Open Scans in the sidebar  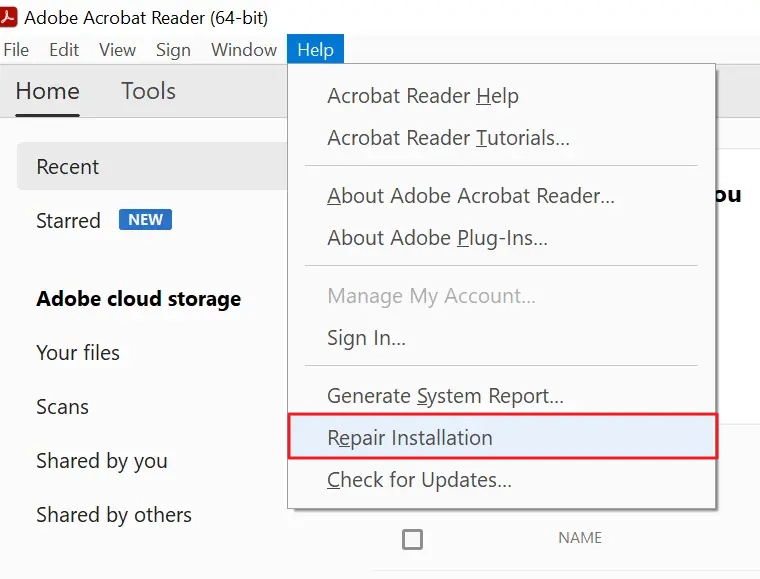63,407
